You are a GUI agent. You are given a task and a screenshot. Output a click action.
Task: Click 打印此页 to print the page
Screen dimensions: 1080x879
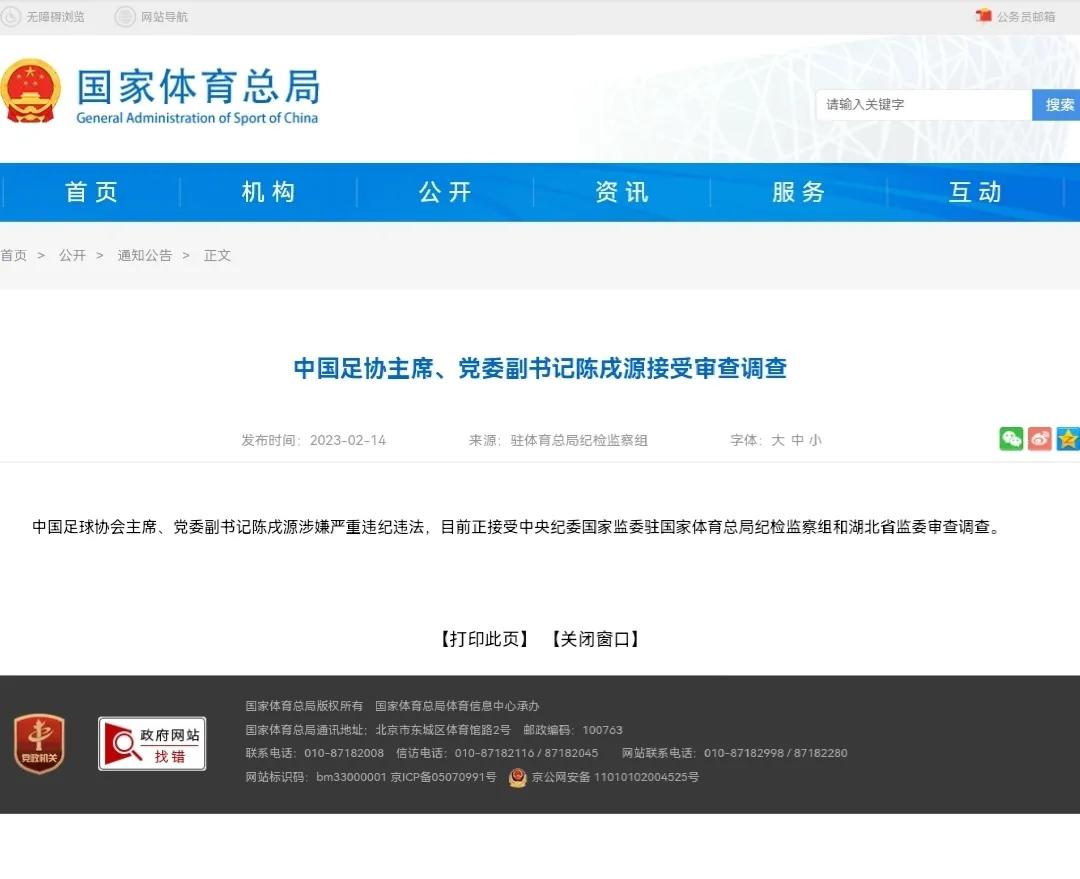click(x=485, y=639)
